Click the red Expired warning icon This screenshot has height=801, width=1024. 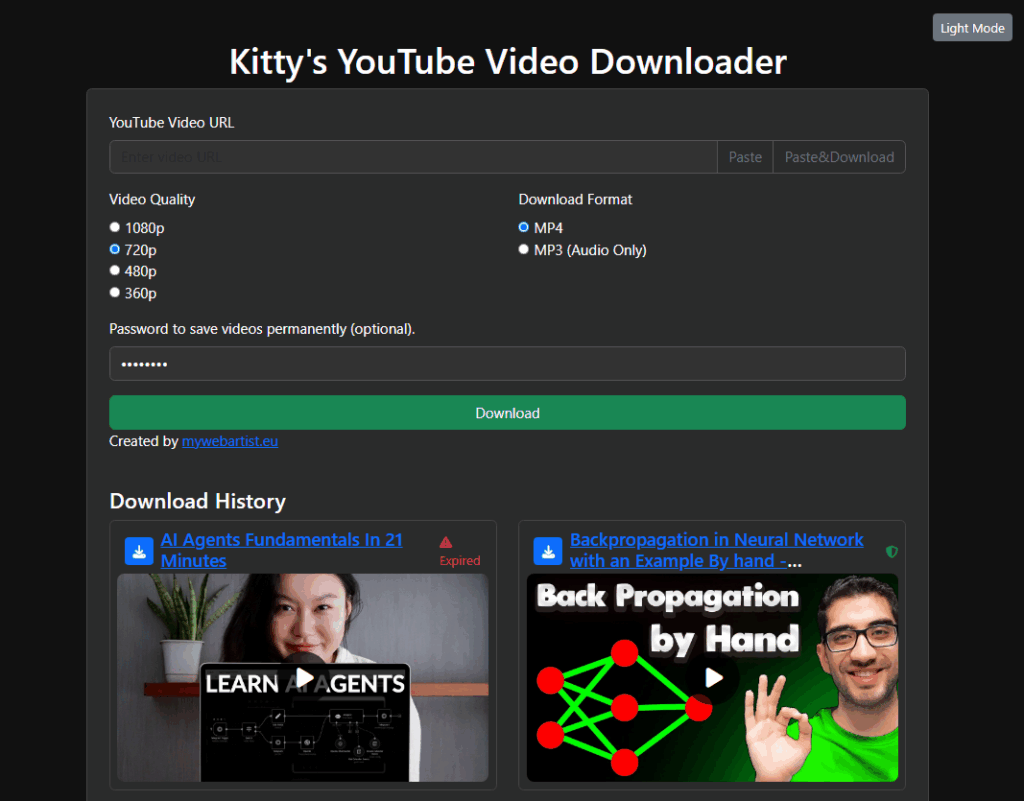(446, 542)
